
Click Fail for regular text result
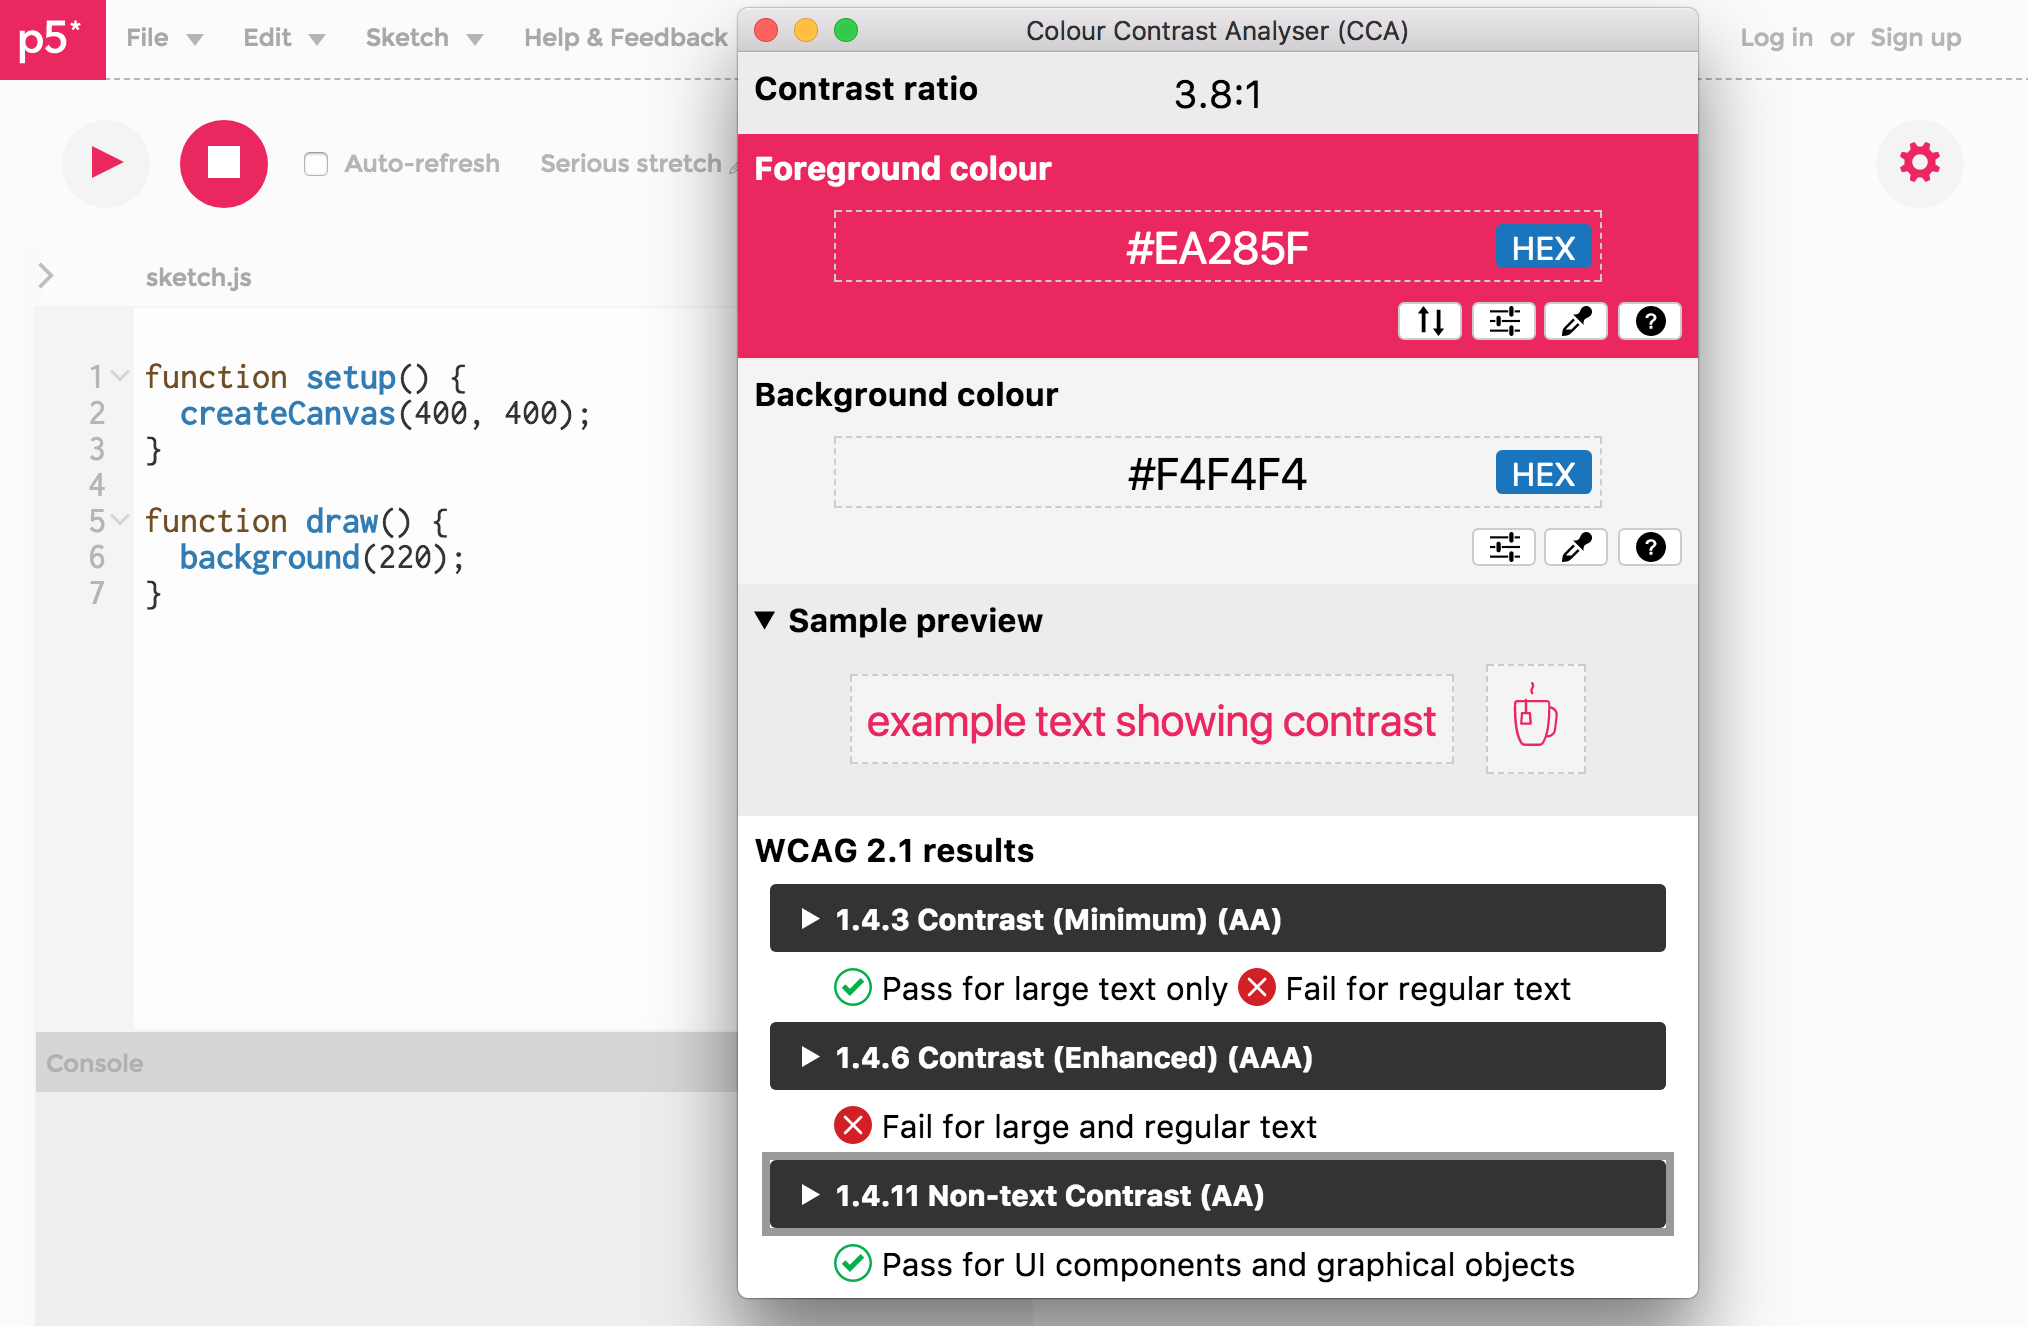[x=1427, y=988]
